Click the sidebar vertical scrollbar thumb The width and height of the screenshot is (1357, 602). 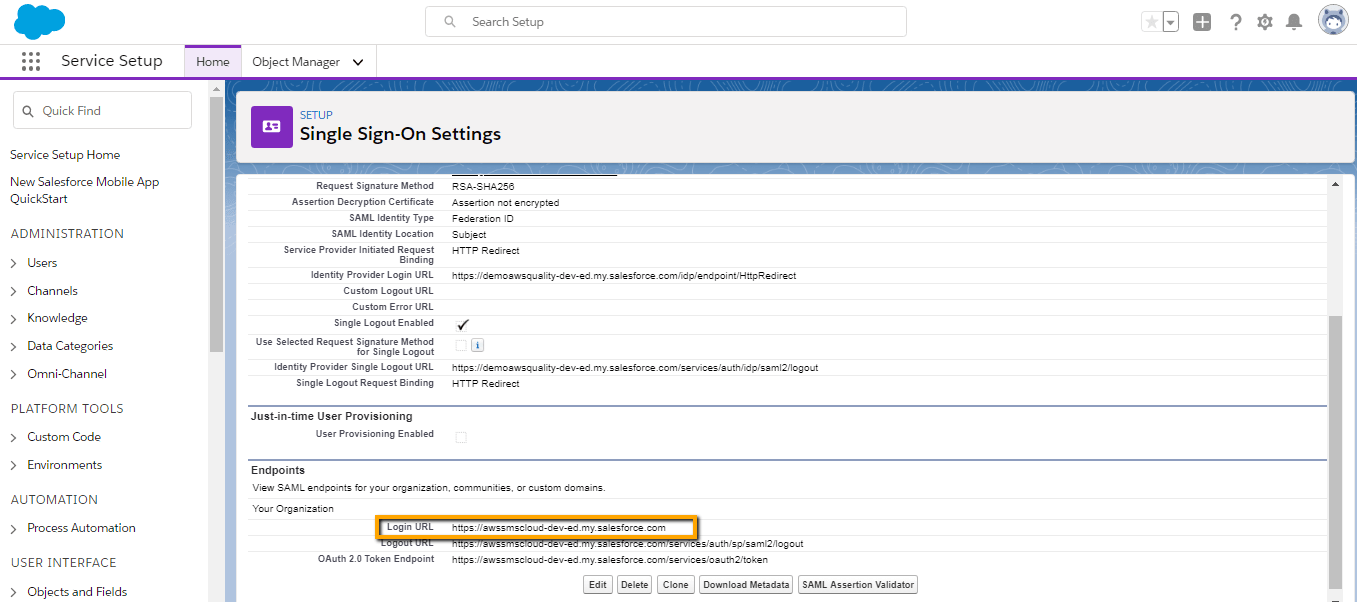tap(216, 225)
